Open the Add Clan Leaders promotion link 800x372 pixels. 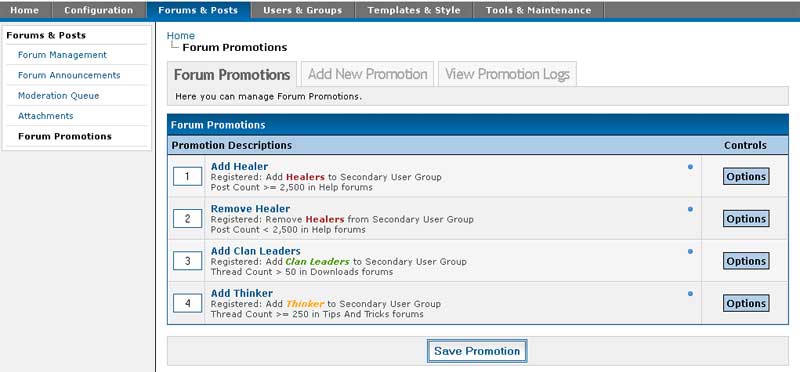[256, 251]
